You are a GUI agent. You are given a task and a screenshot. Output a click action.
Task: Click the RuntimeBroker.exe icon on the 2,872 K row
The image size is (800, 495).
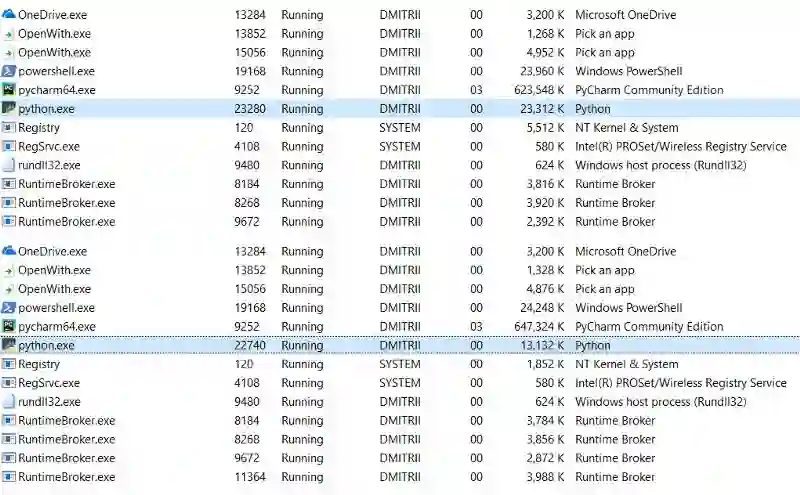pos(9,458)
